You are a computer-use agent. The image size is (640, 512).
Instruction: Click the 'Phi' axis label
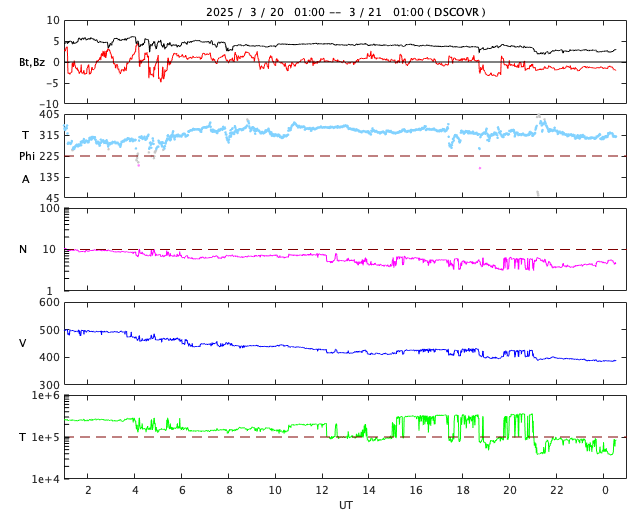27,156
